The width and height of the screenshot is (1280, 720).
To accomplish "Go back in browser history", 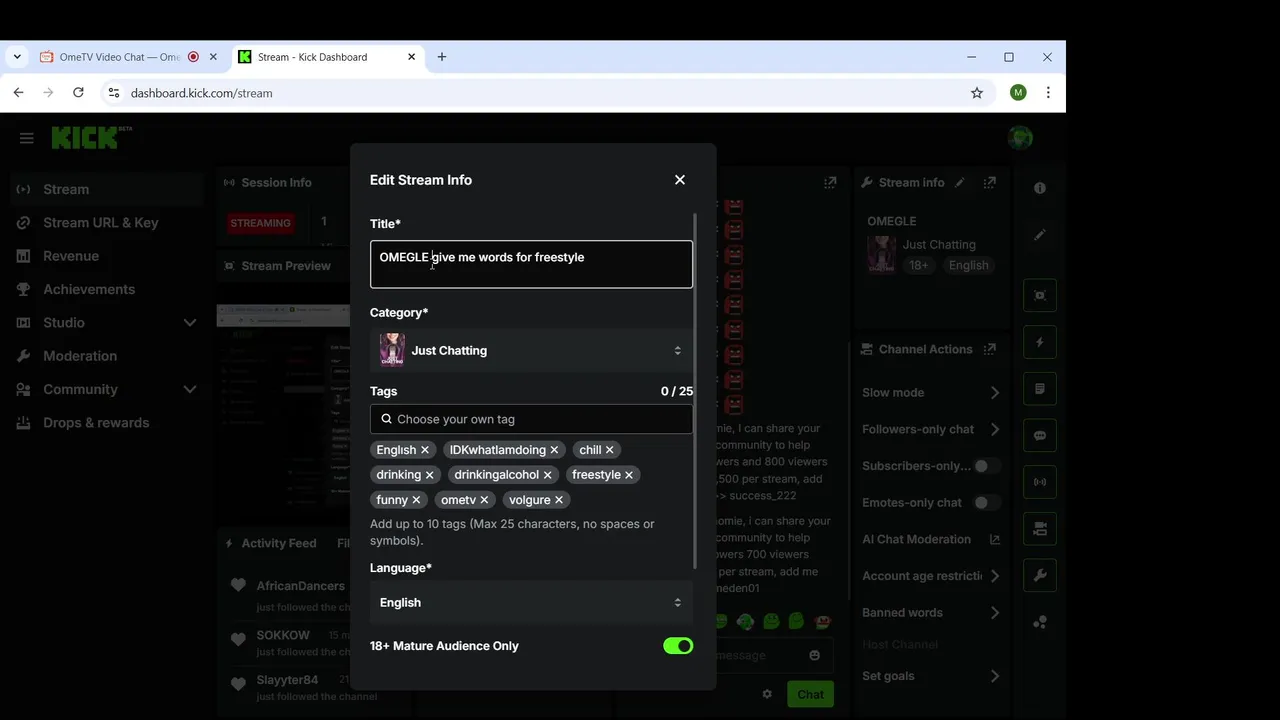I will [x=18, y=93].
